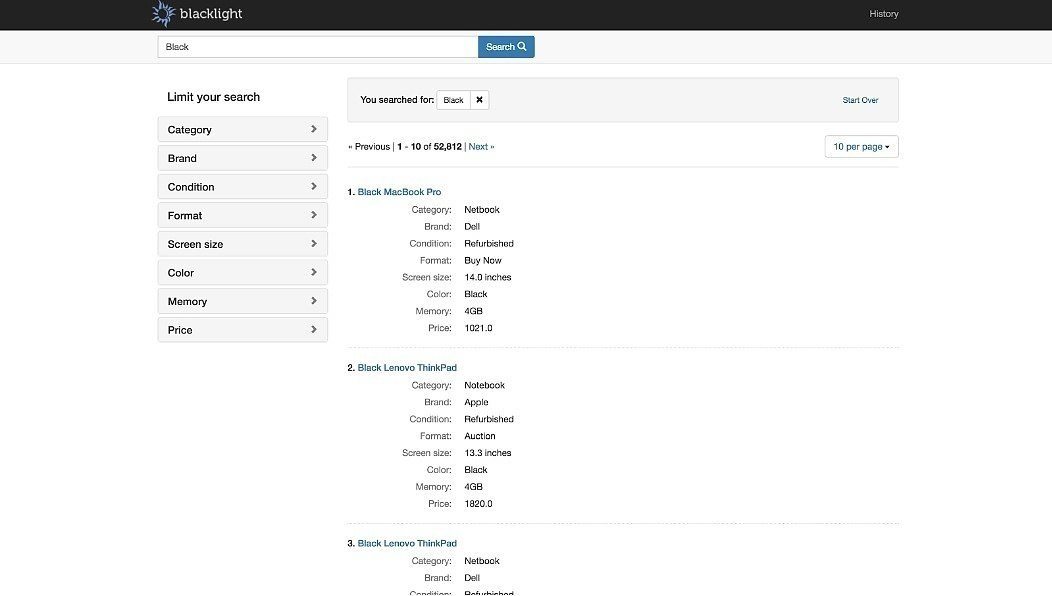The width and height of the screenshot is (1052, 596).
Task: Click 'Dell' brand value in result 1
Action: [472, 226]
